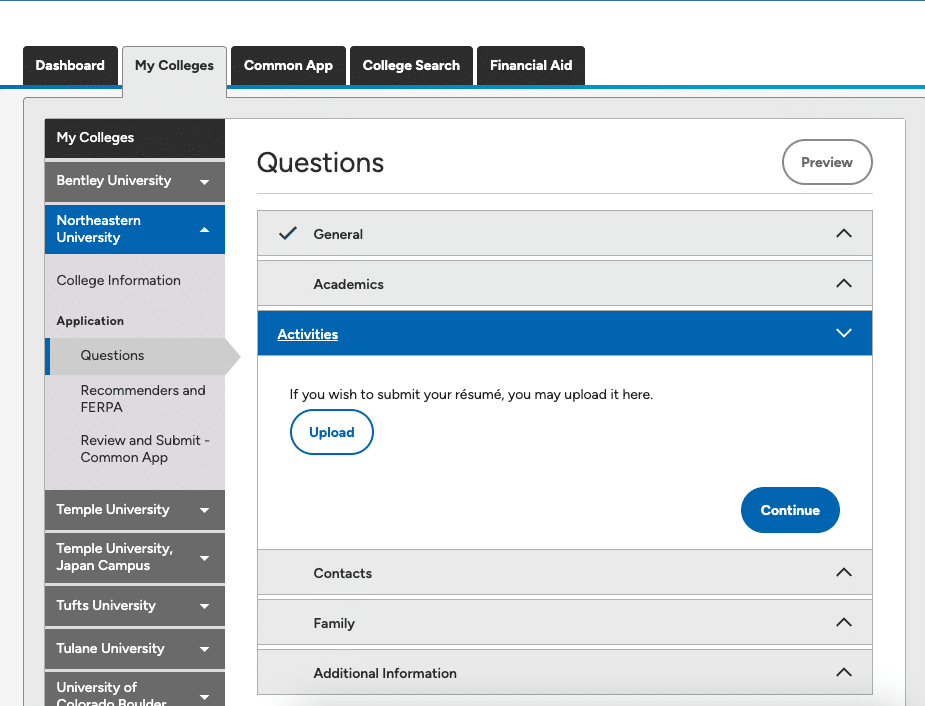Viewport: 925px width, 706px height.
Task: Expand Temple University dropdown
Action: pos(135,510)
